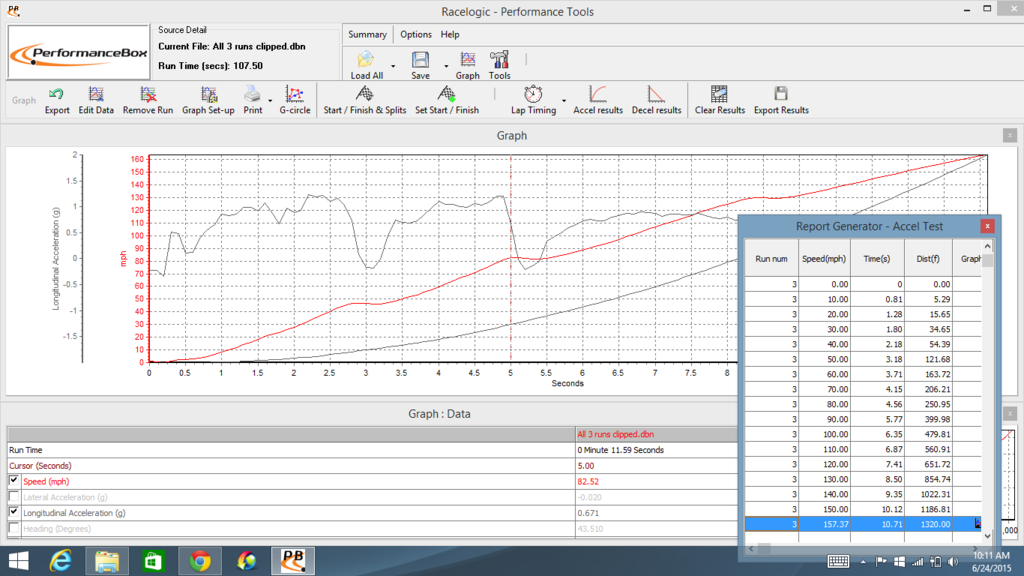Click Export Results tool
This screenshot has width=1024, height=576.
pos(781,101)
